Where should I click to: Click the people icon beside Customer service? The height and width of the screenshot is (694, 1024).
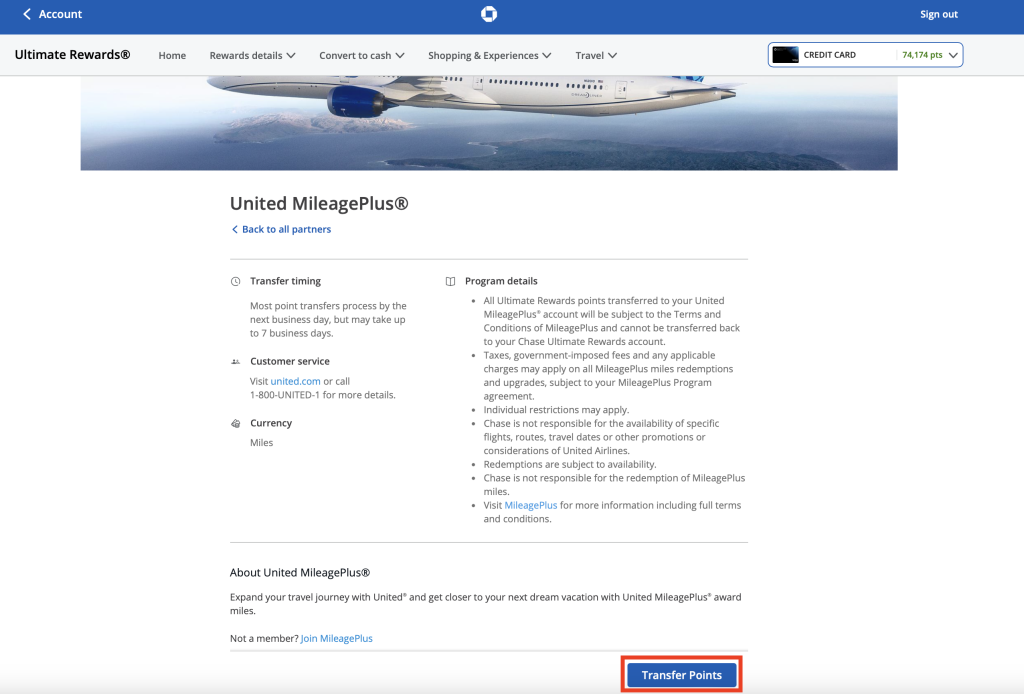click(236, 362)
